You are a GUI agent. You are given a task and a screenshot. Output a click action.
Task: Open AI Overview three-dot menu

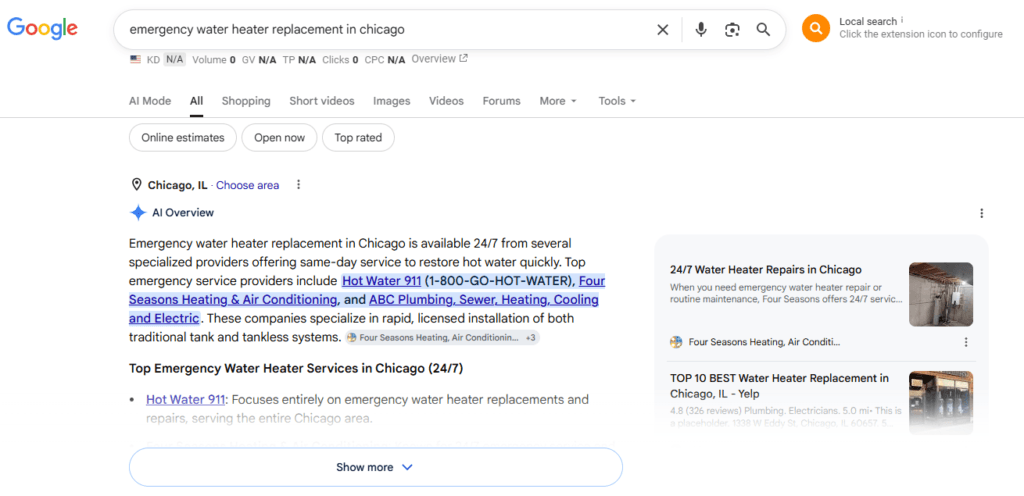[981, 213]
